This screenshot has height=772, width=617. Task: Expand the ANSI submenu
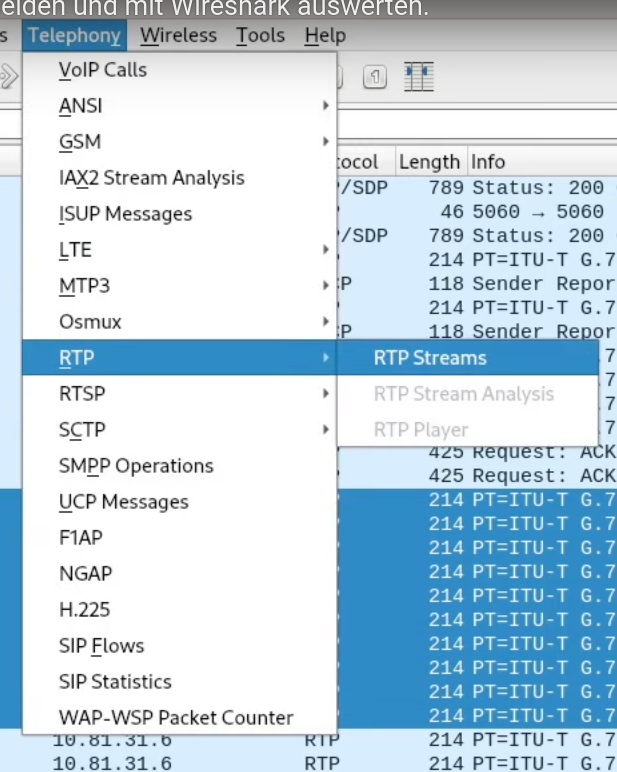tap(180, 106)
